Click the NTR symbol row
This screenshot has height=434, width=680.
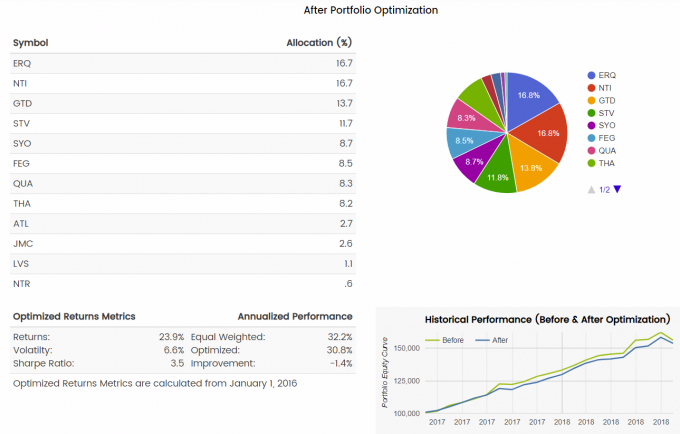coord(183,284)
